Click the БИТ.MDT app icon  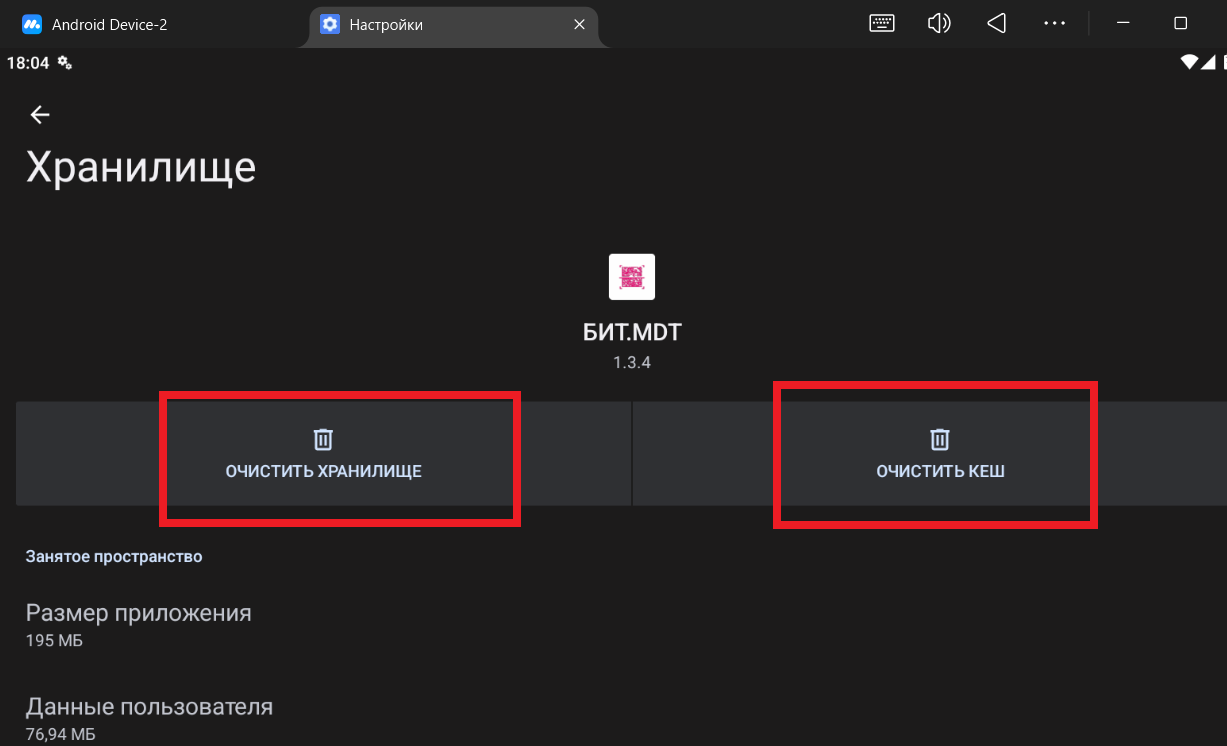coord(631,277)
